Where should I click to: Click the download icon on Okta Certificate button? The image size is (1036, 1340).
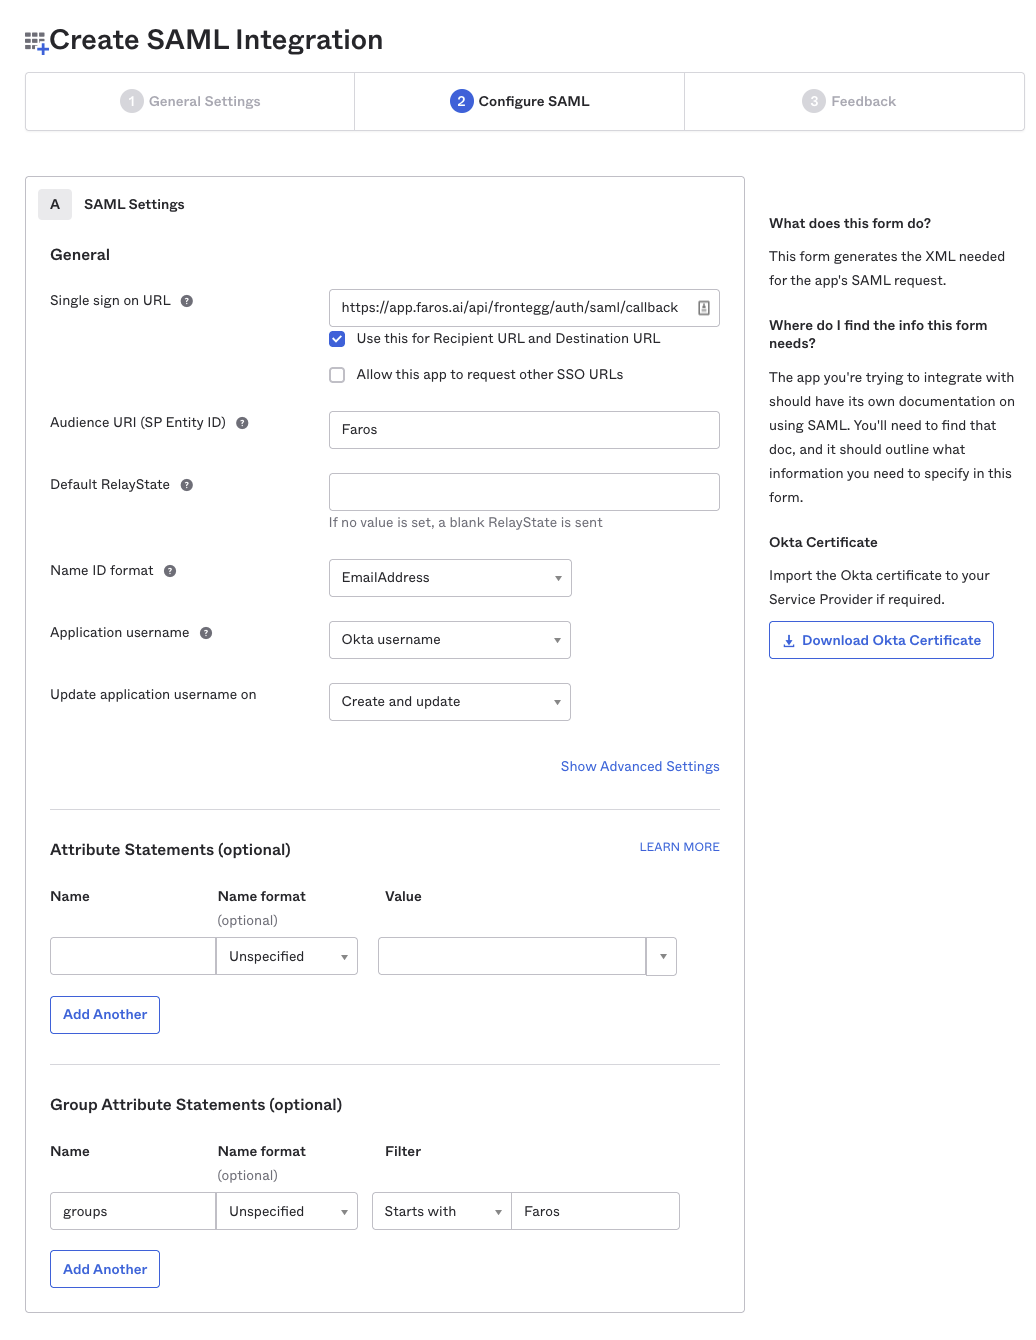789,641
